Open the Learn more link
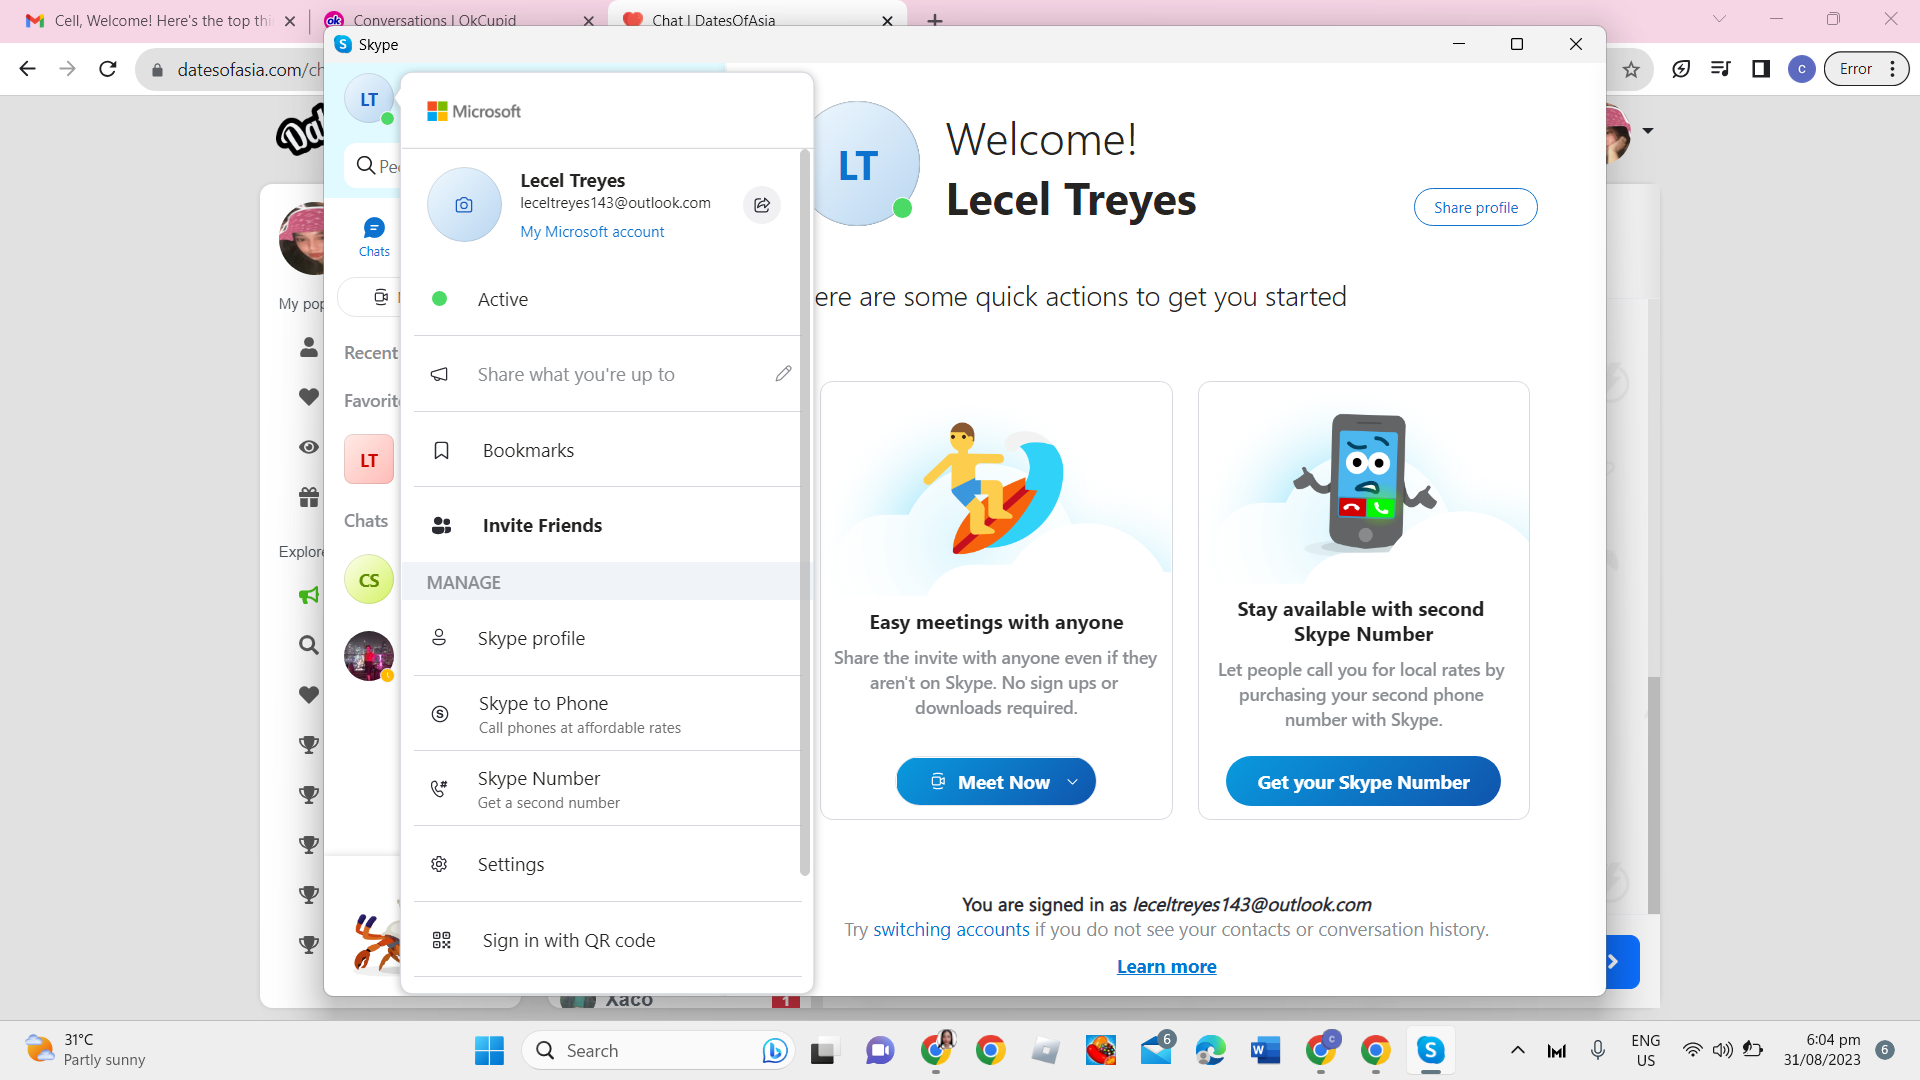Image resolution: width=1920 pixels, height=1080 pixels. (x=1166, y=966)
